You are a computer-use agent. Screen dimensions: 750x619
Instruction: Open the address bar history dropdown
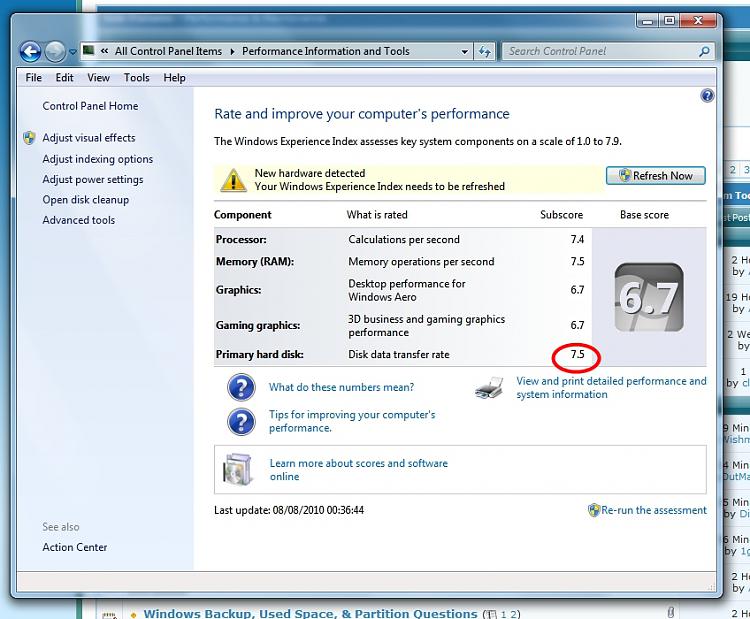pos(464,52)
